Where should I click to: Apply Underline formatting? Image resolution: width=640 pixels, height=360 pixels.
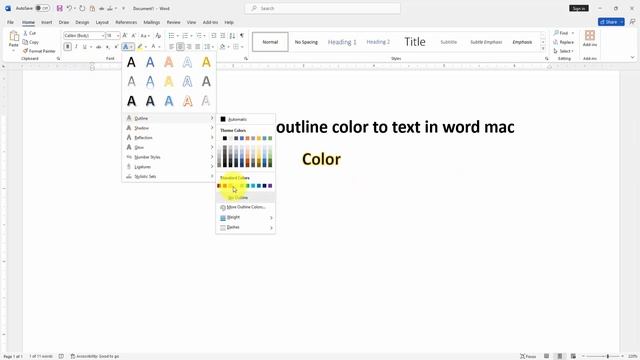(x=85, y=47)
